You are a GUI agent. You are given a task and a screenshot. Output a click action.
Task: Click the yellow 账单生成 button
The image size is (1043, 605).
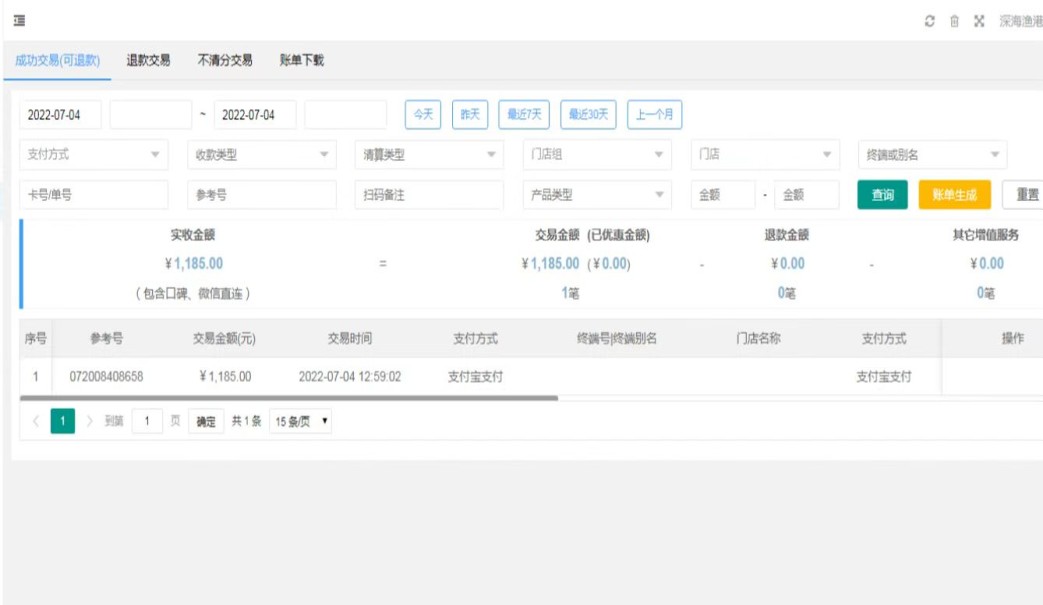coord(954,195)
